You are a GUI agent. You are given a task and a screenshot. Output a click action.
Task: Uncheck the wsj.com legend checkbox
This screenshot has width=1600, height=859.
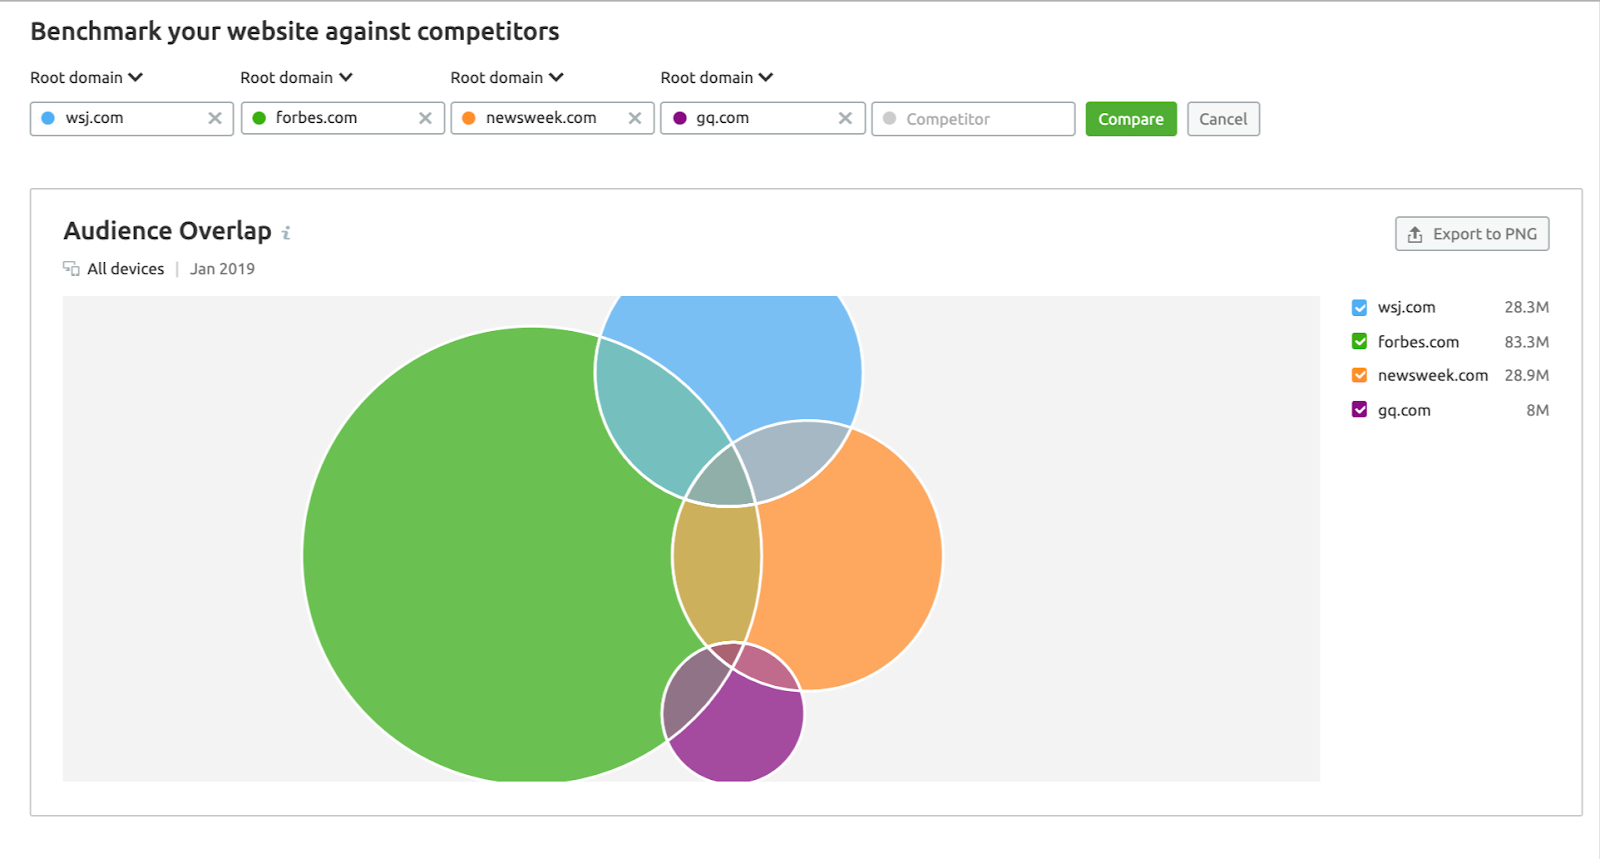[1359, 307]
